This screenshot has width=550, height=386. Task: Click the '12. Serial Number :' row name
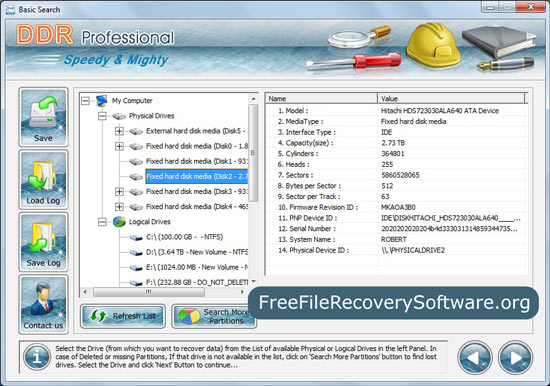click(307, 229)
